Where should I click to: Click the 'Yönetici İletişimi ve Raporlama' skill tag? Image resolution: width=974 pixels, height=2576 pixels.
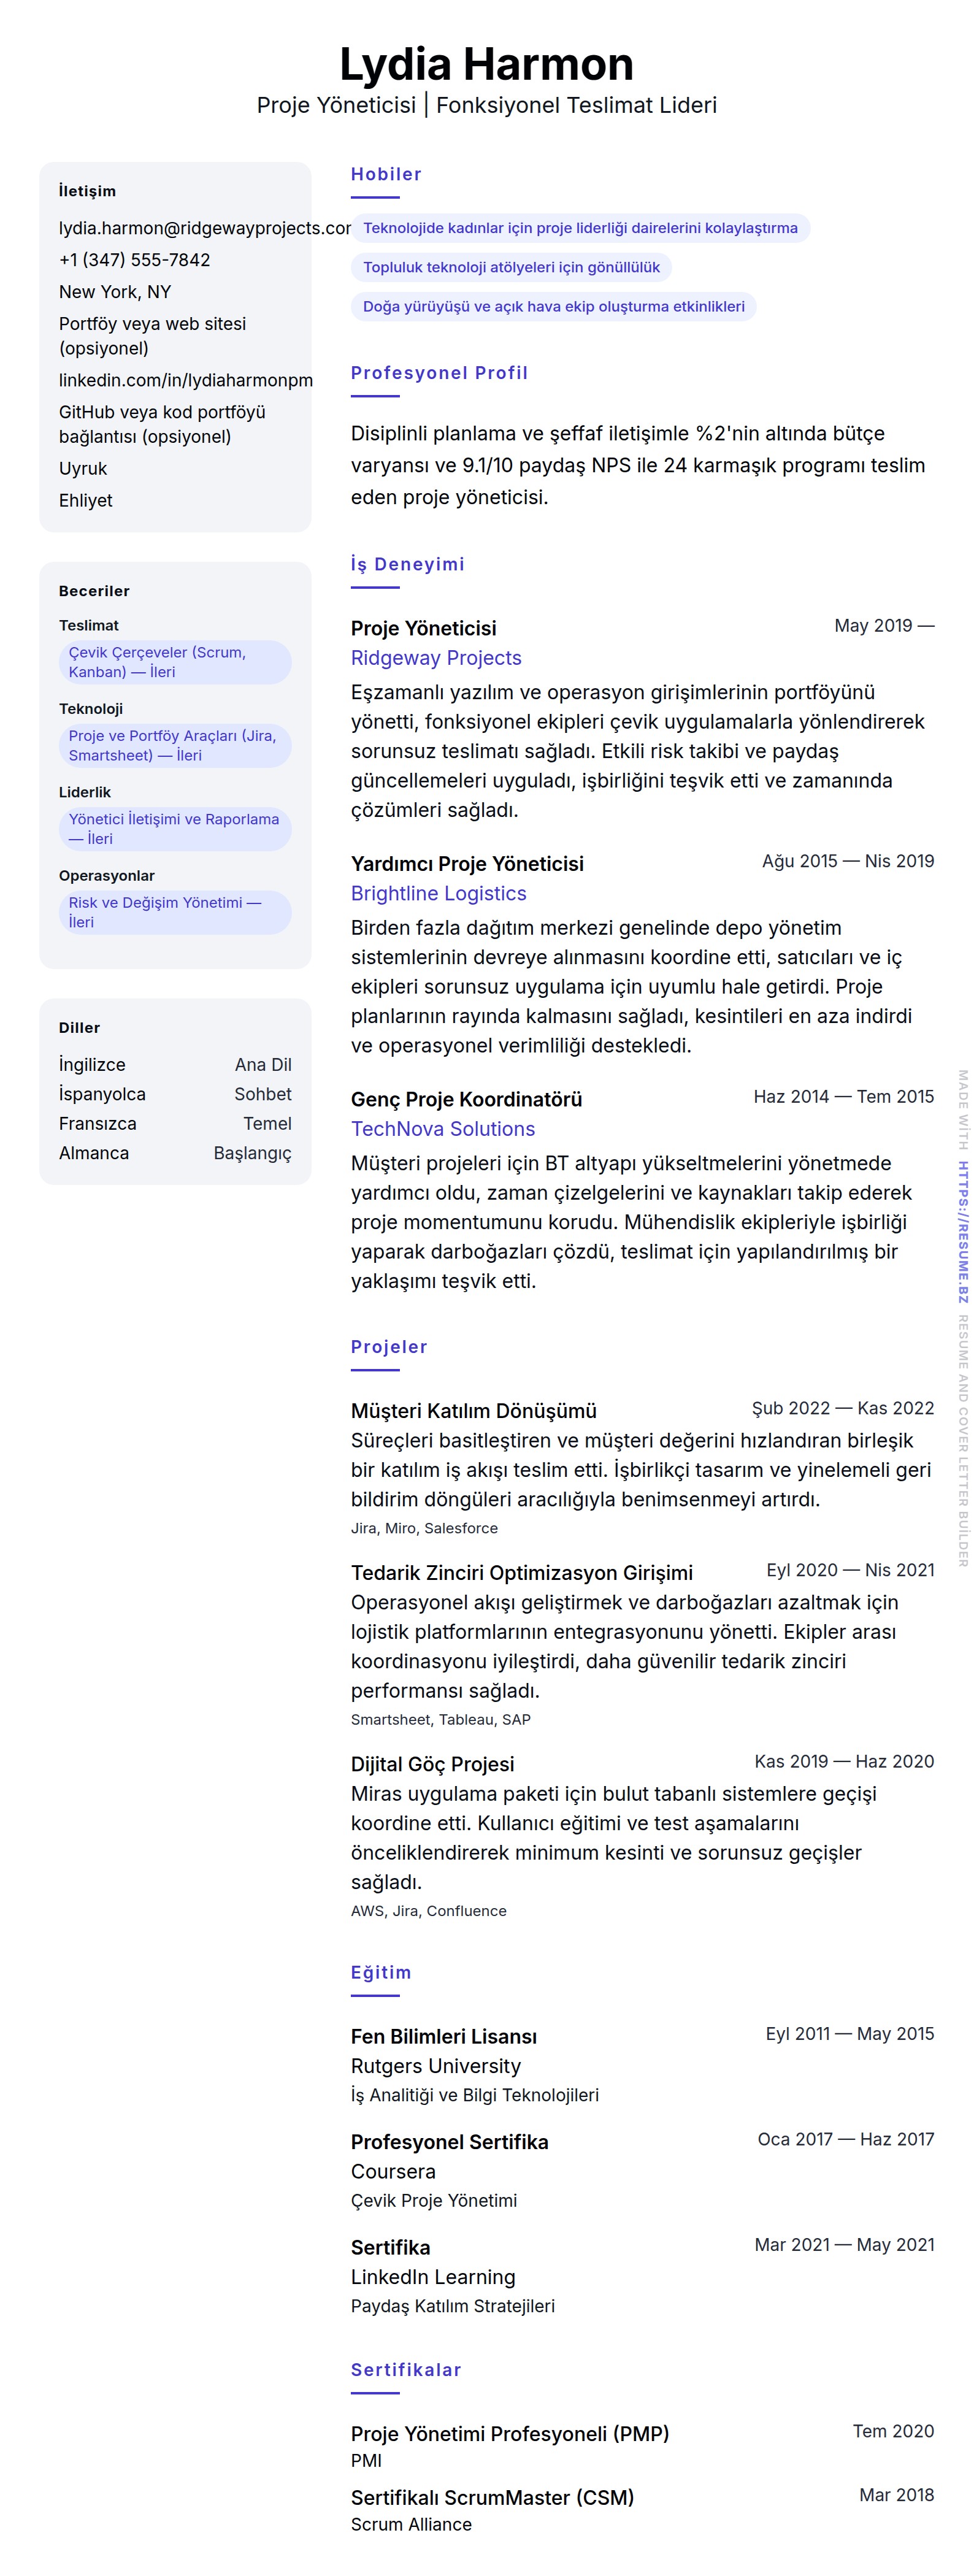coord(175,829)
